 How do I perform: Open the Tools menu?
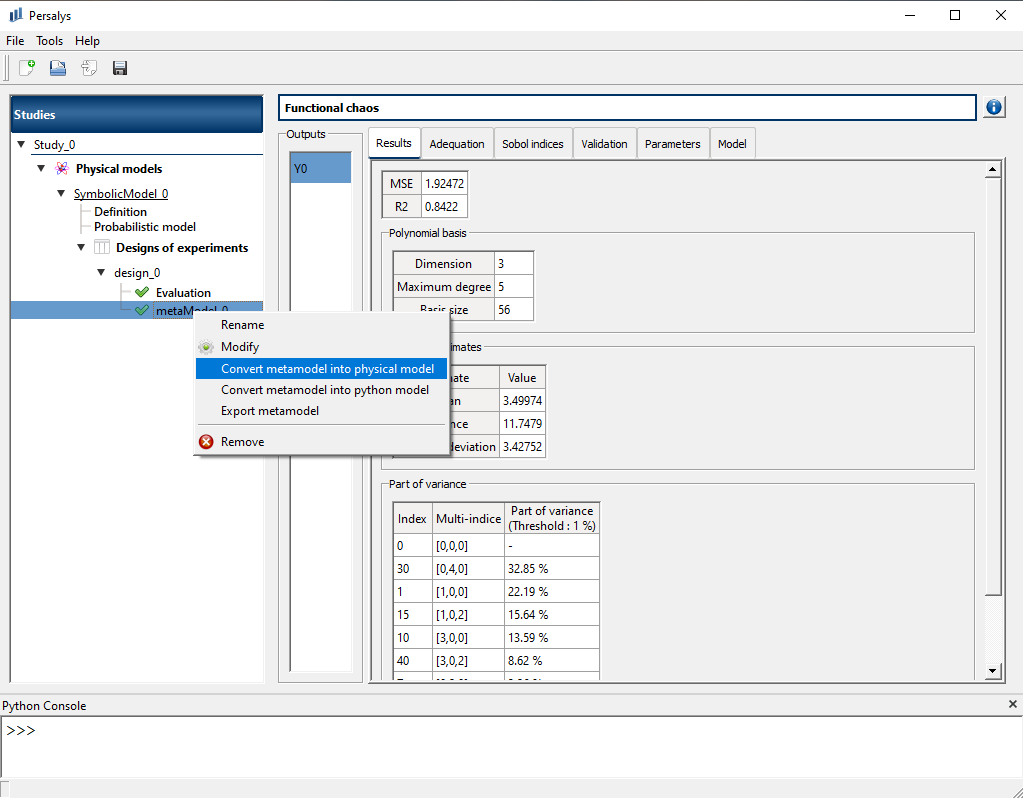click(49, 41)
